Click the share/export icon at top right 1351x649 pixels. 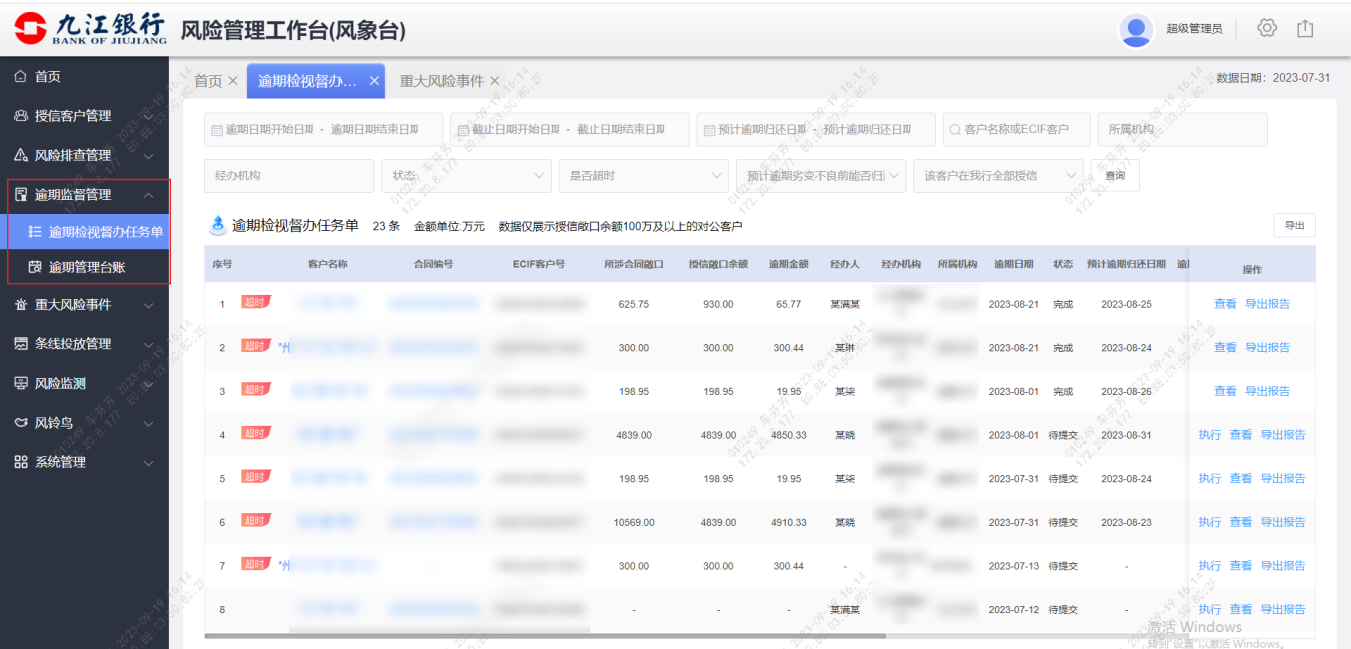tap(1305, 28)
